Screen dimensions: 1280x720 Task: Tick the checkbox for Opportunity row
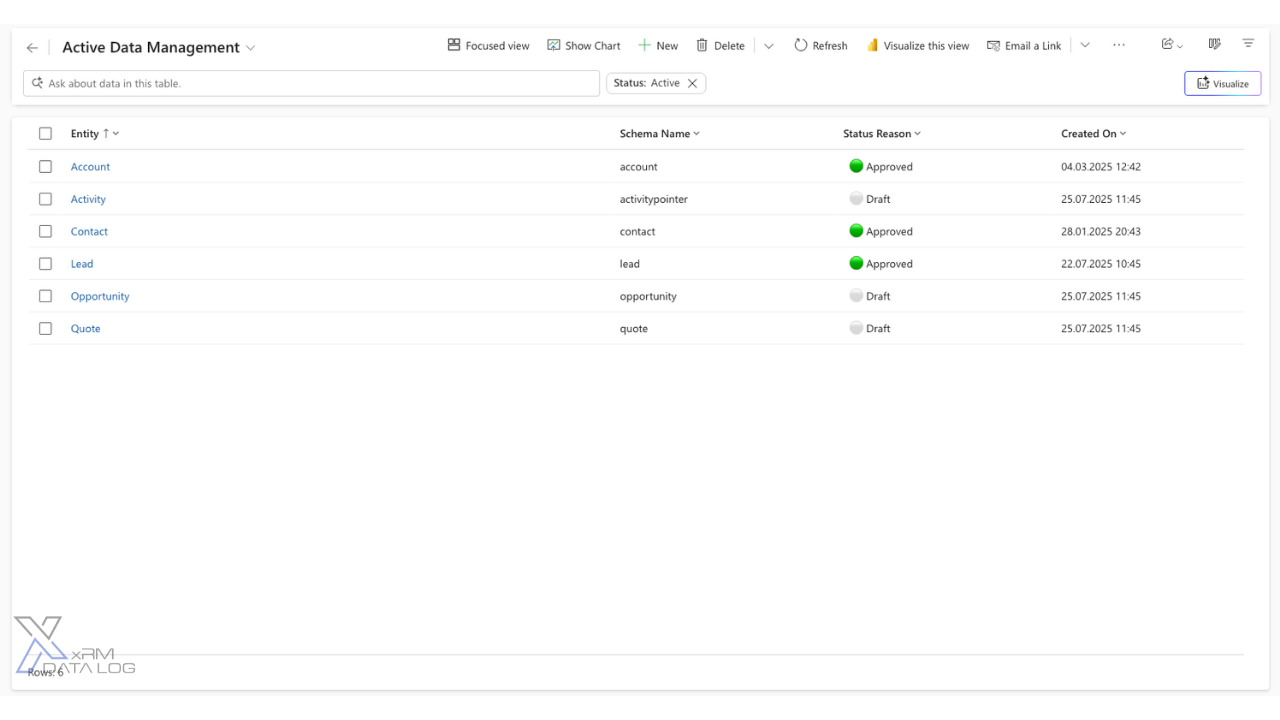coord(45,296)
